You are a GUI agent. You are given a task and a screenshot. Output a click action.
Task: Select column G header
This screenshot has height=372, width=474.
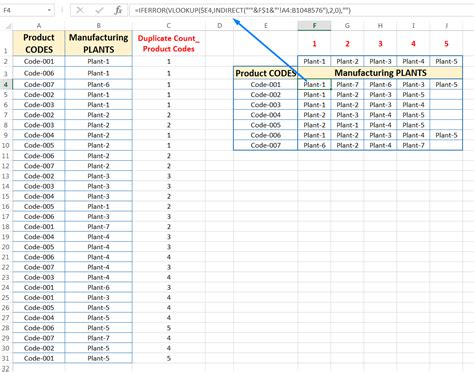tap(347, 26)
